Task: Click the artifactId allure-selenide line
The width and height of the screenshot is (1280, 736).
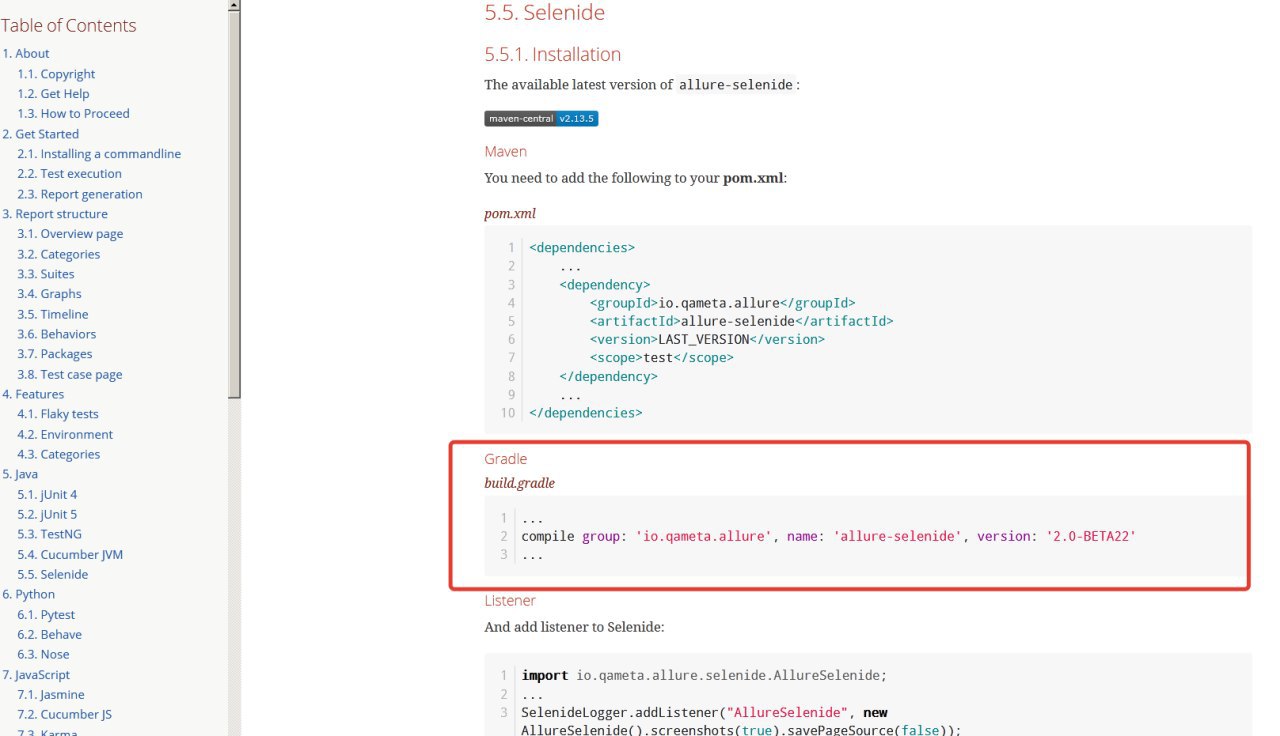Action: 741,321
